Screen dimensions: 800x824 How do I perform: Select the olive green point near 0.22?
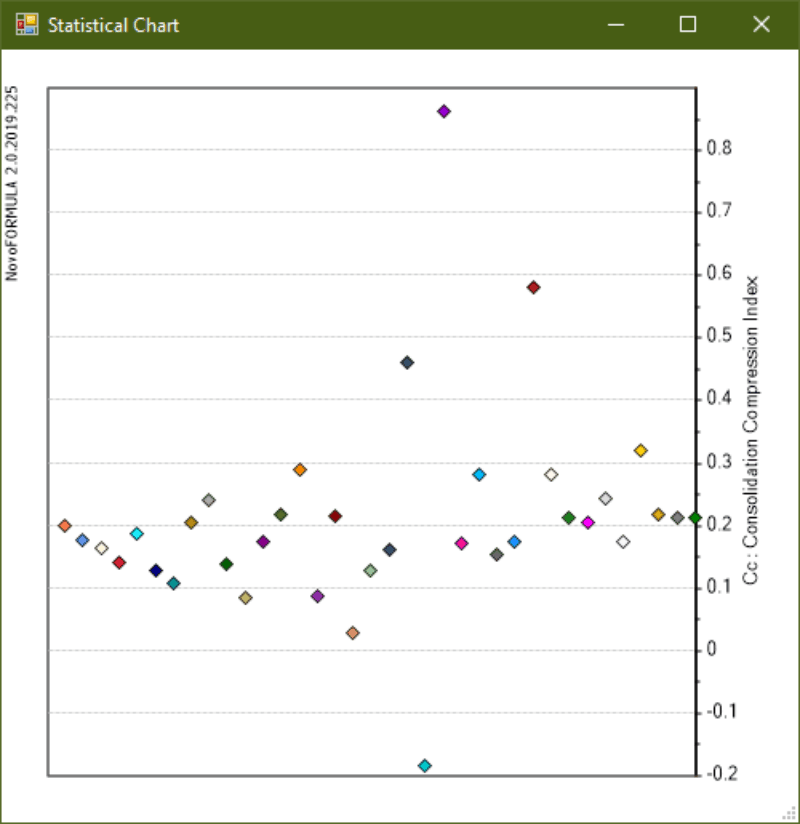[281, 514]
